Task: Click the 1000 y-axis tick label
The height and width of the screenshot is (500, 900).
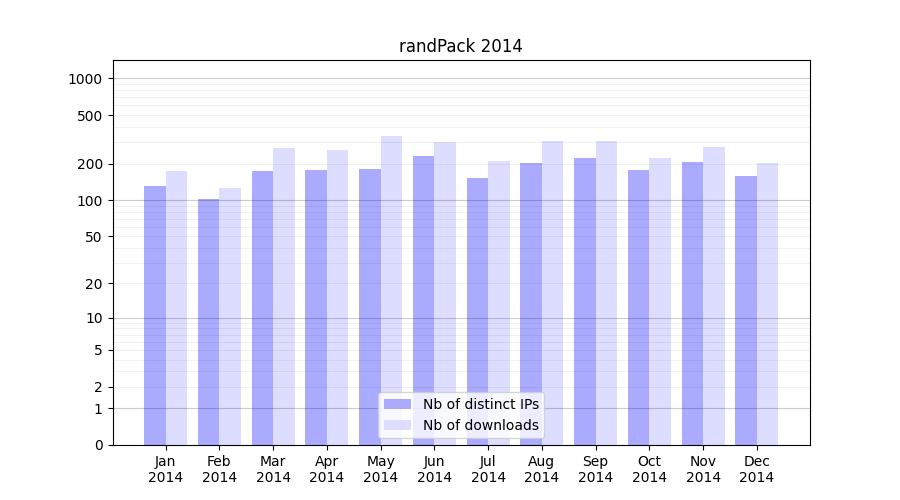Action: pyautogui.click(x=87, y=79)
